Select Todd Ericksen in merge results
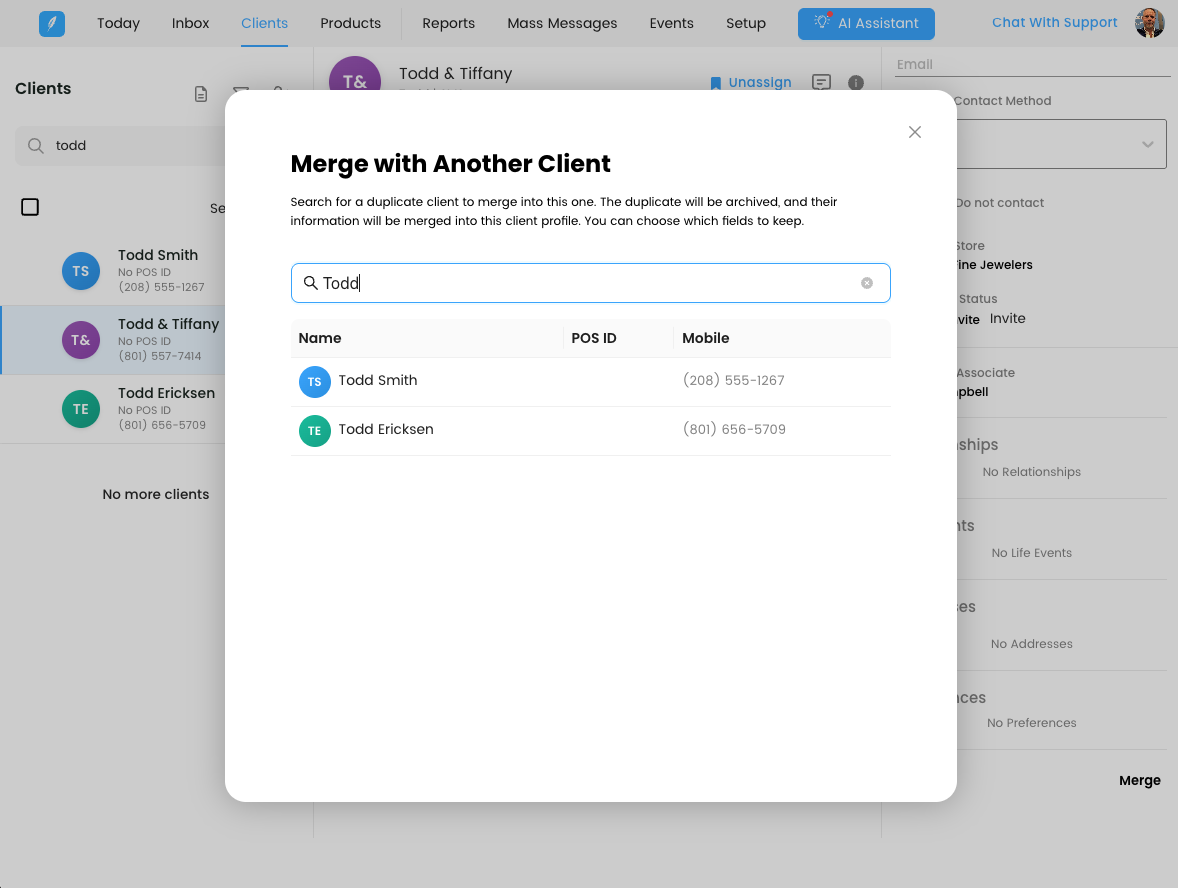1178x888 pixels. [x=591, y=430]
